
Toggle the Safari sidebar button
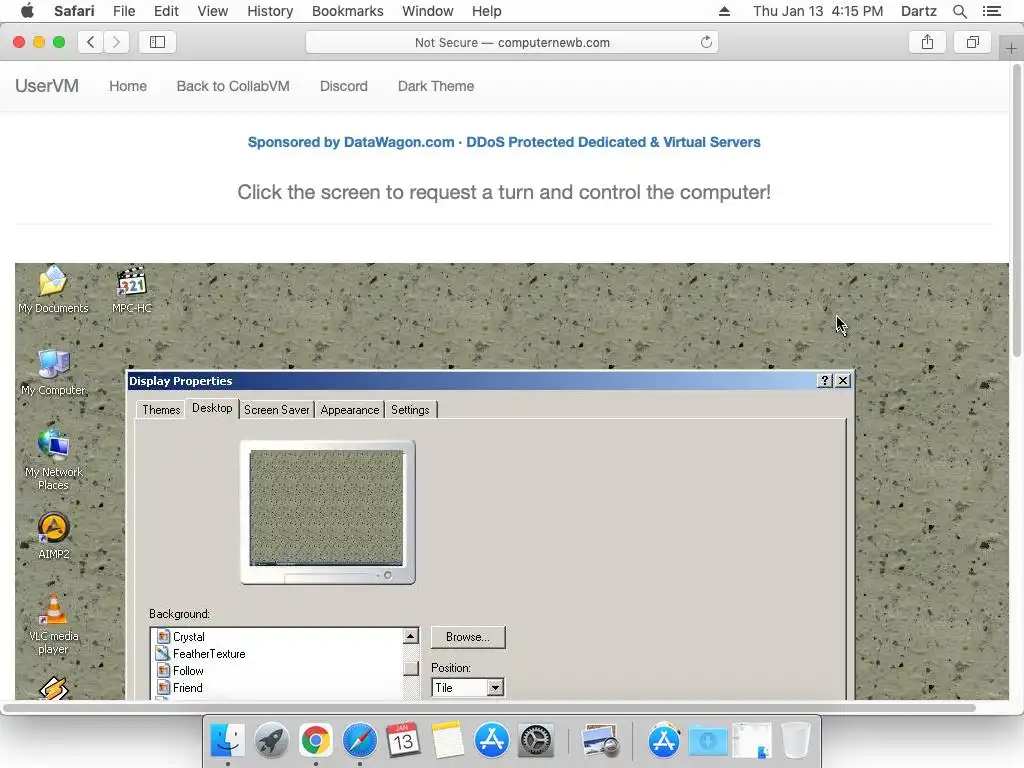click(x=157, y=42)
